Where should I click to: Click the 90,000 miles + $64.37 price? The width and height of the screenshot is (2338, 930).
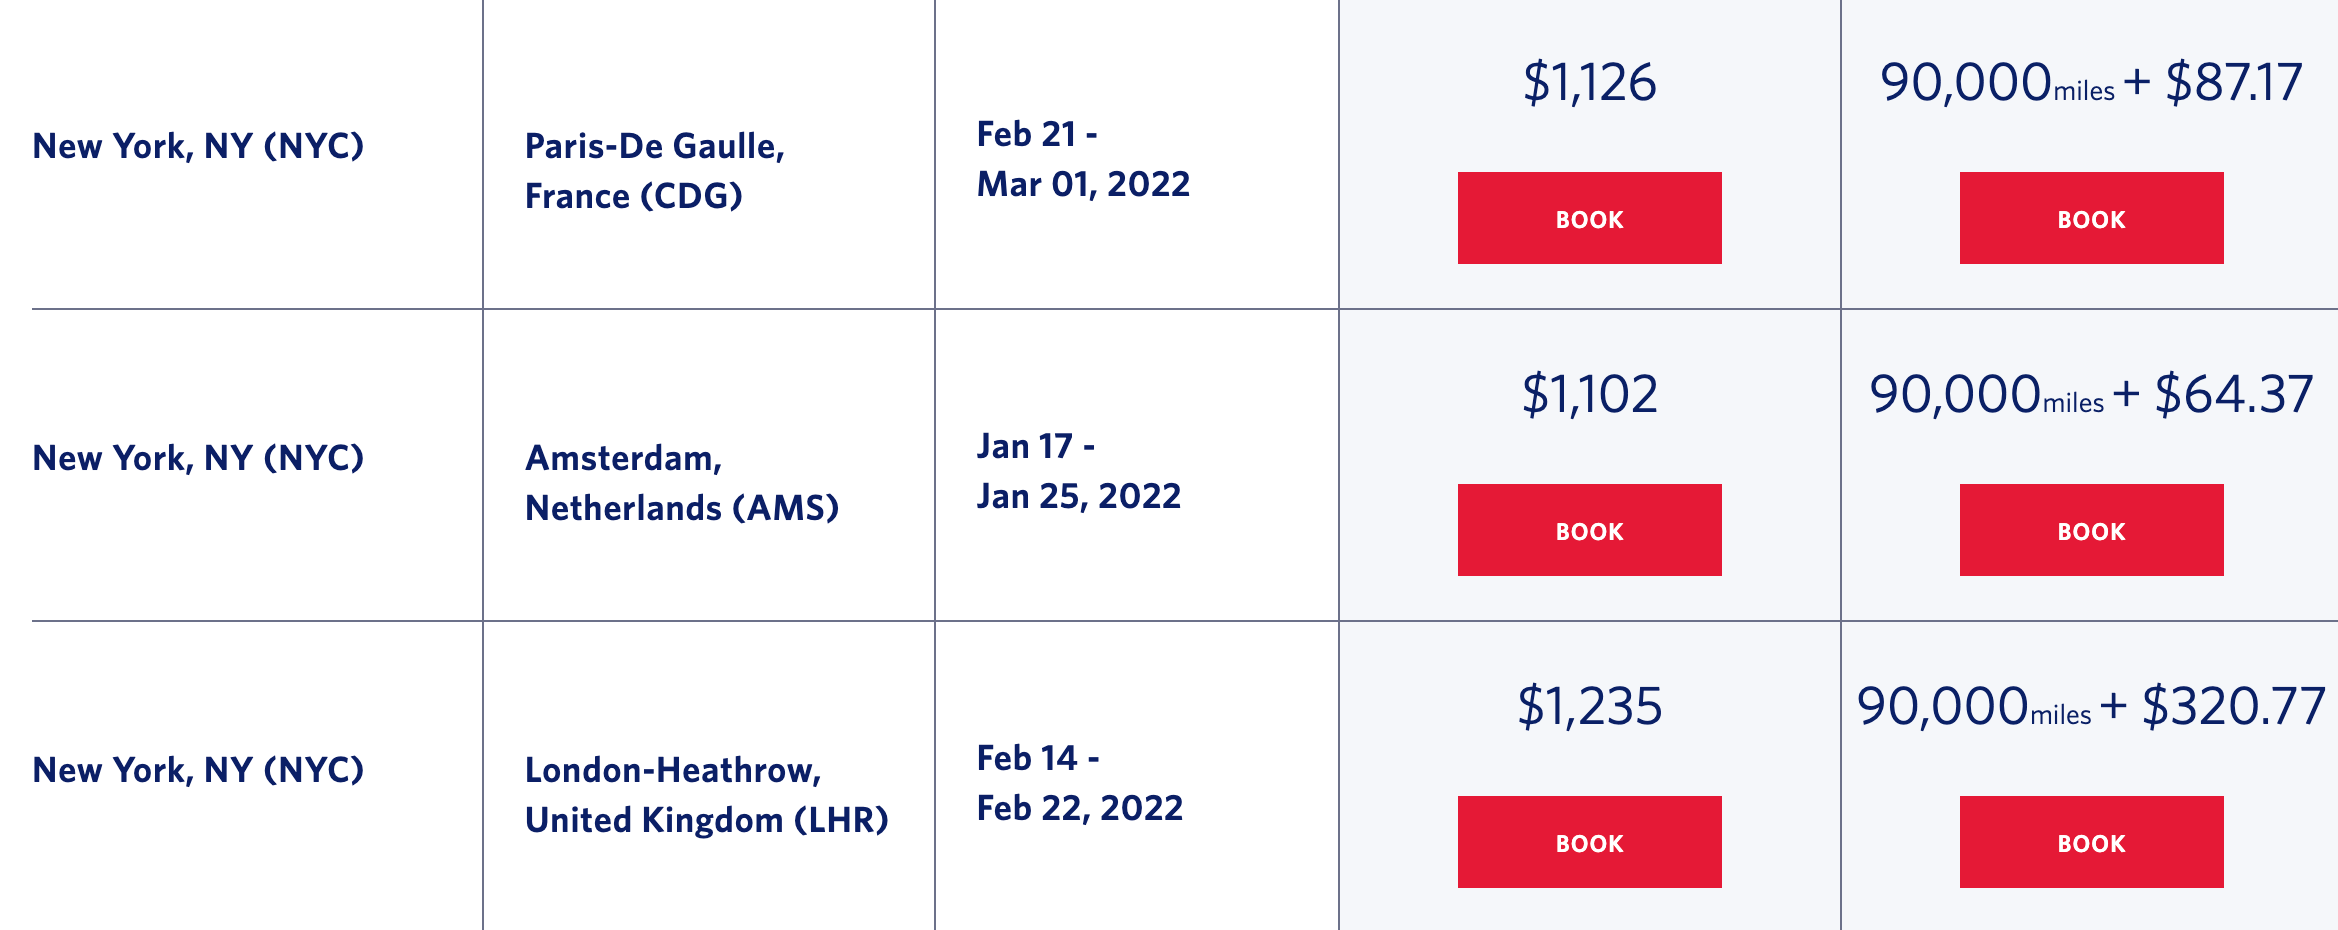pyautogui.click(x=2091, y=394)
